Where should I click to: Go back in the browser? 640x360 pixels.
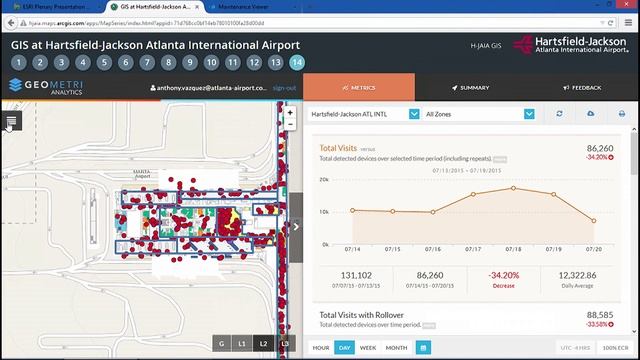point(11,23)
